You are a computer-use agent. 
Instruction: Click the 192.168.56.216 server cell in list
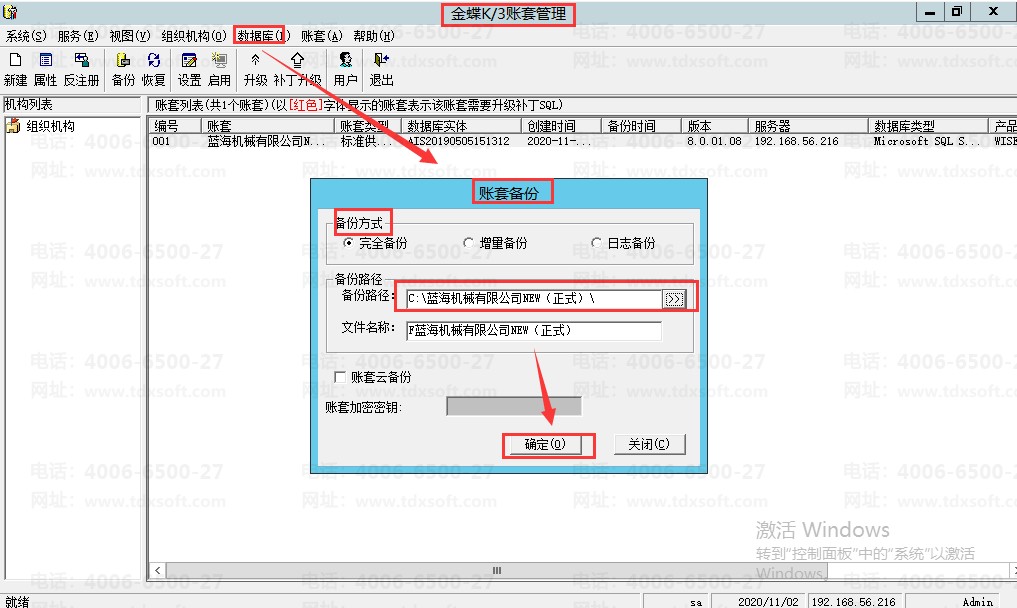pos(796,141)
